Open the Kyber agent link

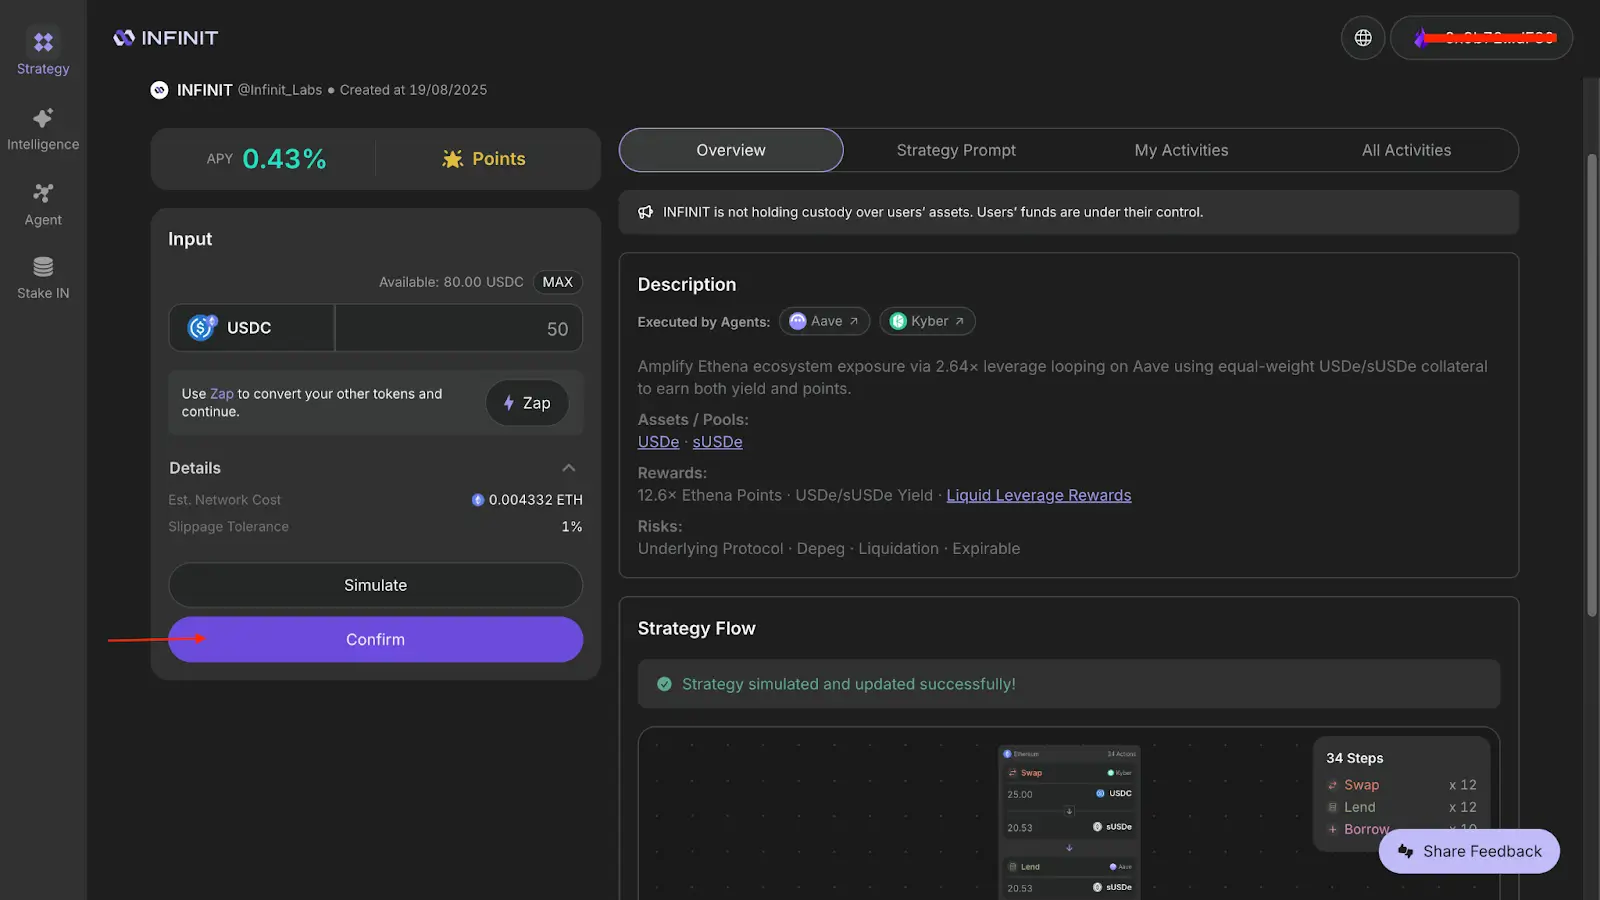pos(927,321)
